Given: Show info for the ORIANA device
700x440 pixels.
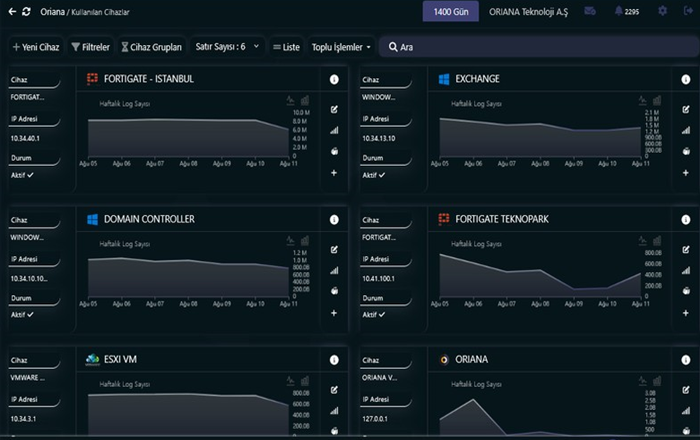Looking at the screenshot, I should click(686, 360).
